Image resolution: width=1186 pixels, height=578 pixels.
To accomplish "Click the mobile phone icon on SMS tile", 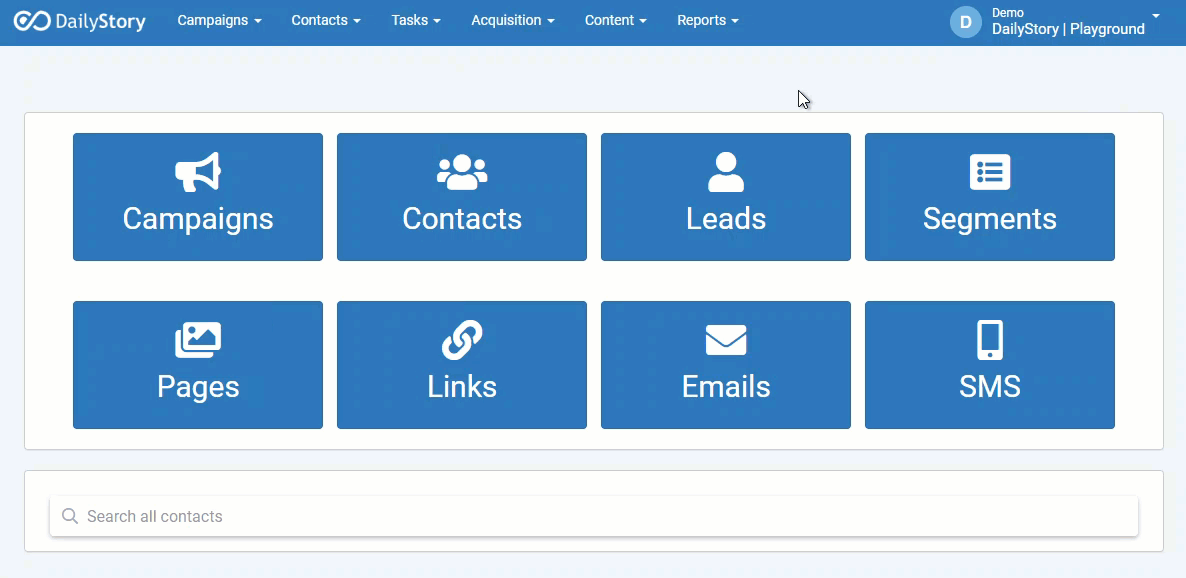I will 989,340.
